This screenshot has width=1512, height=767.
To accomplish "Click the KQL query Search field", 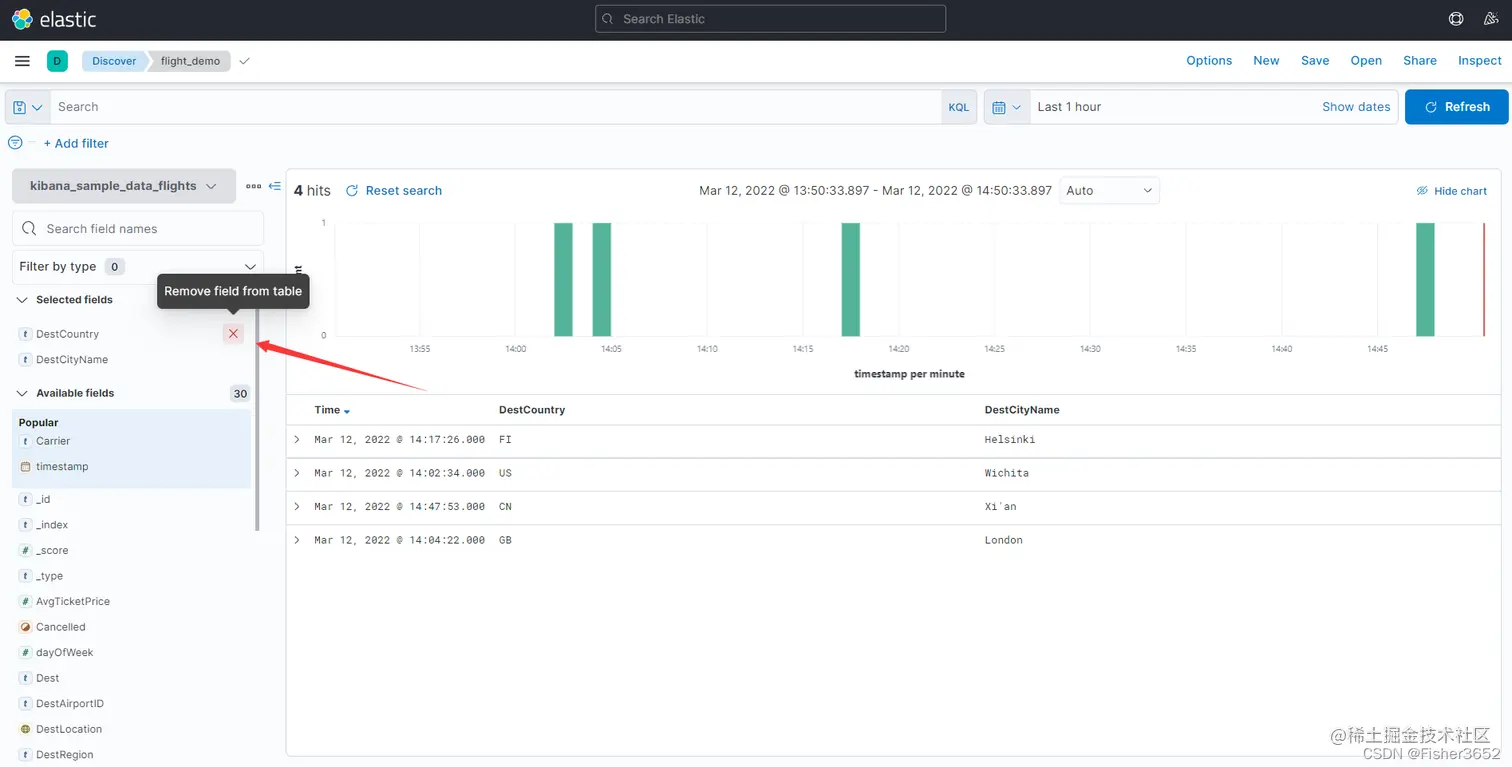I will [496, 107].
